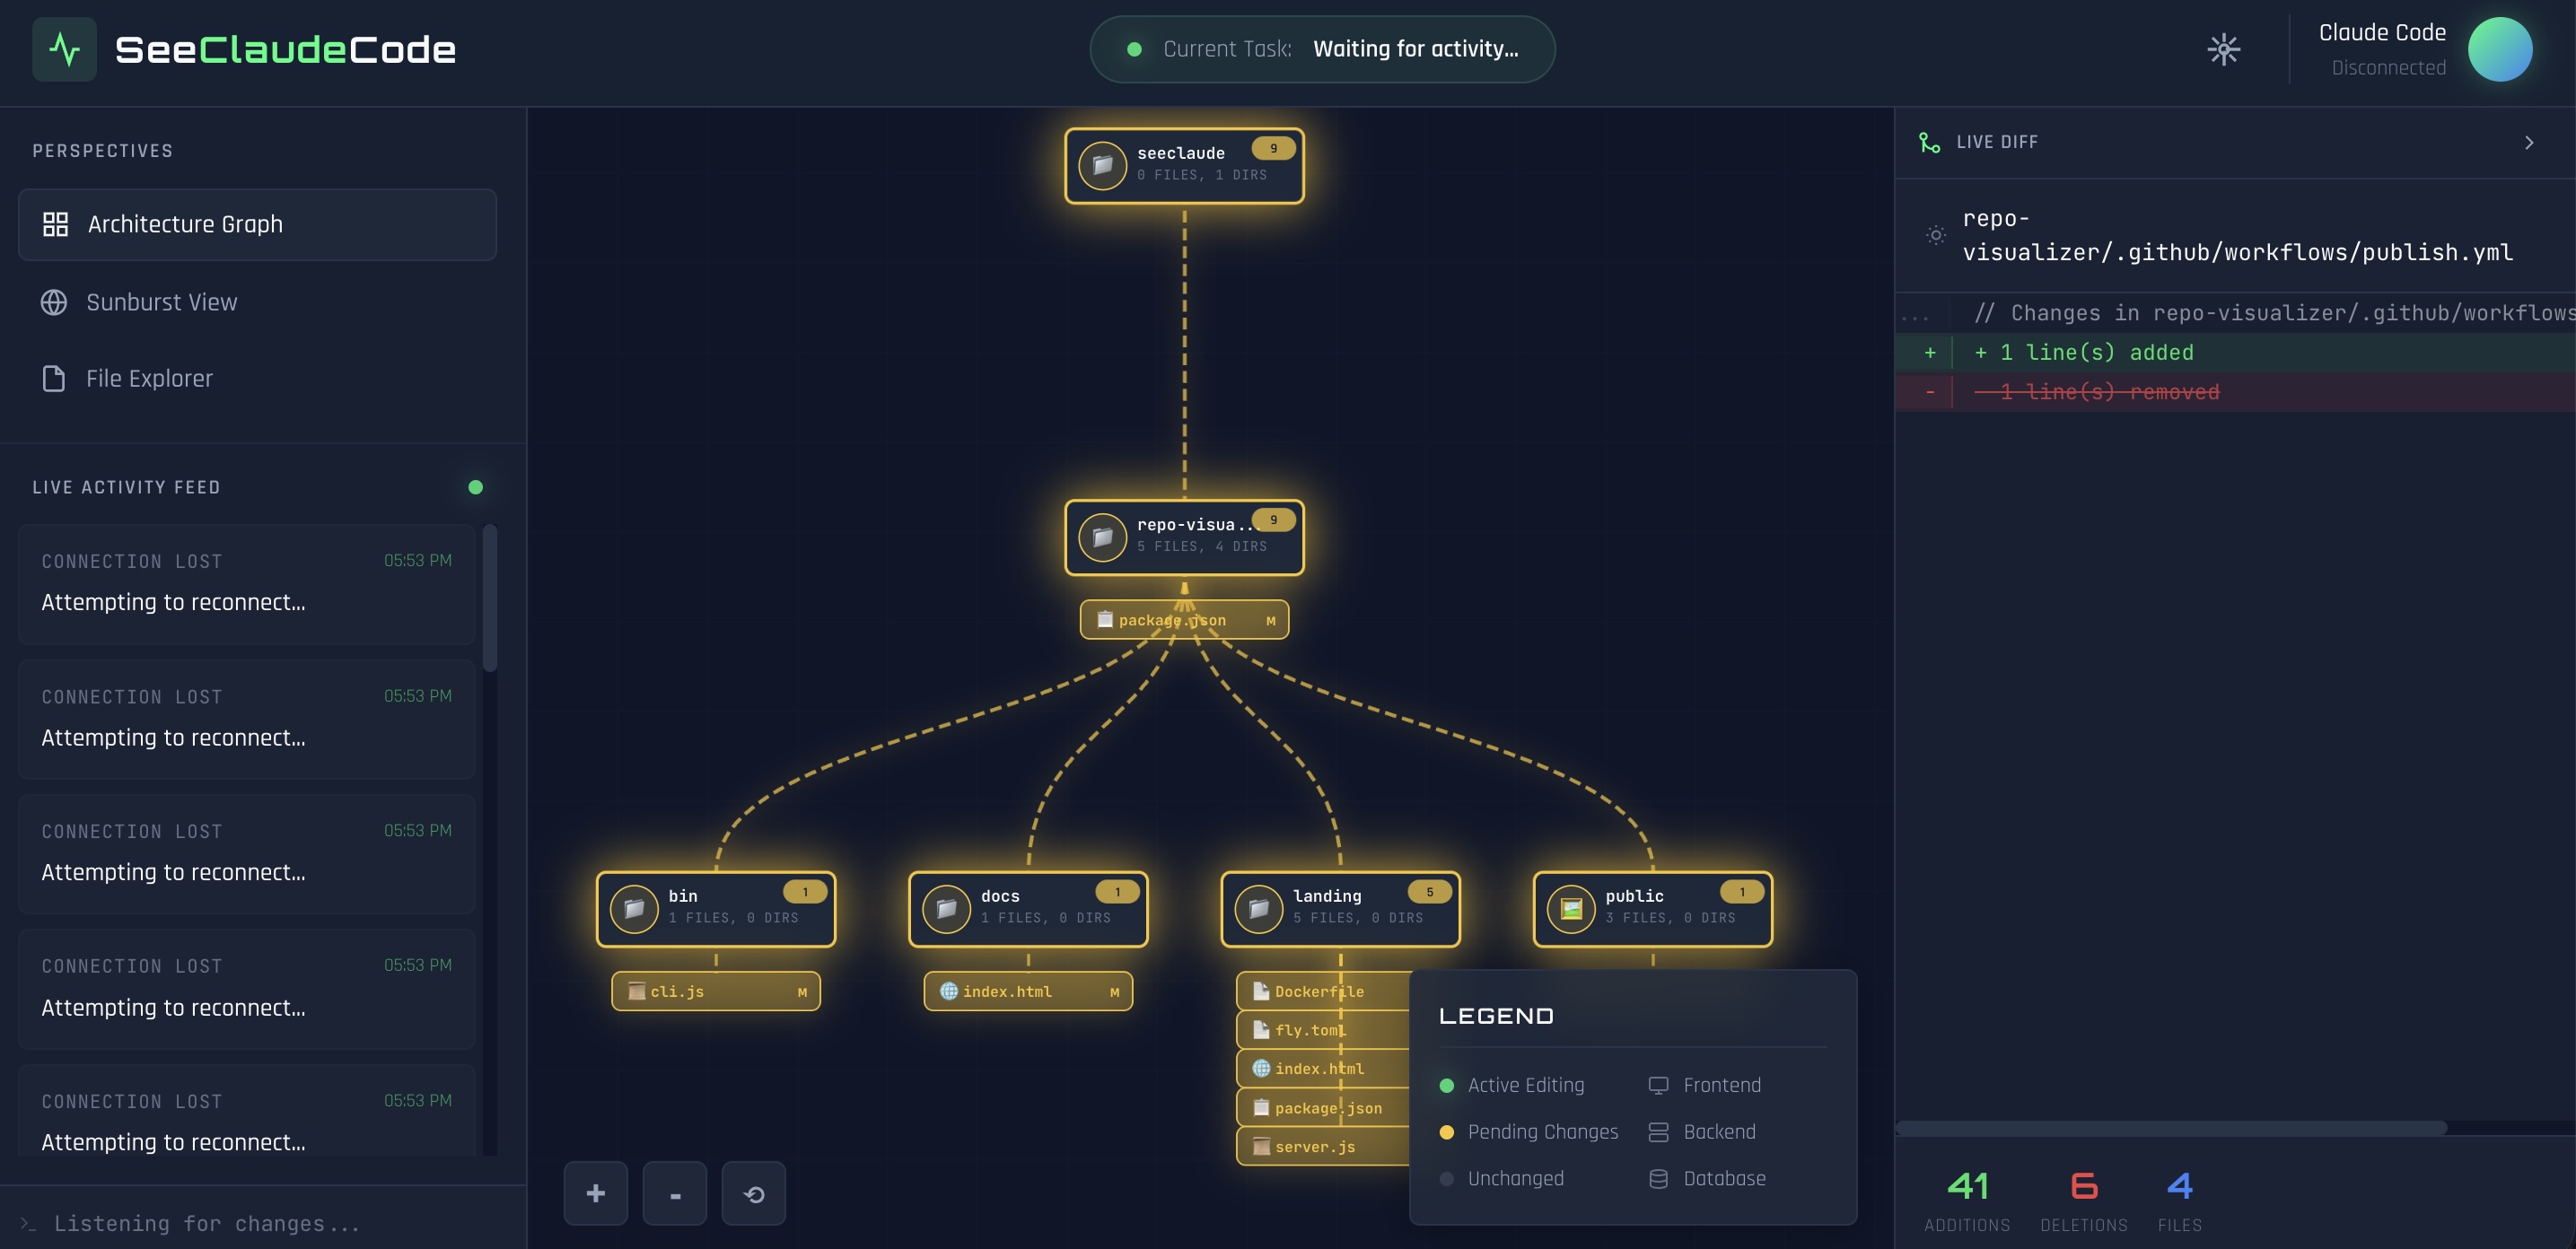Click the Live Diff branch icon
Screen dimensions: 2576x1249
coord(1928,141)
